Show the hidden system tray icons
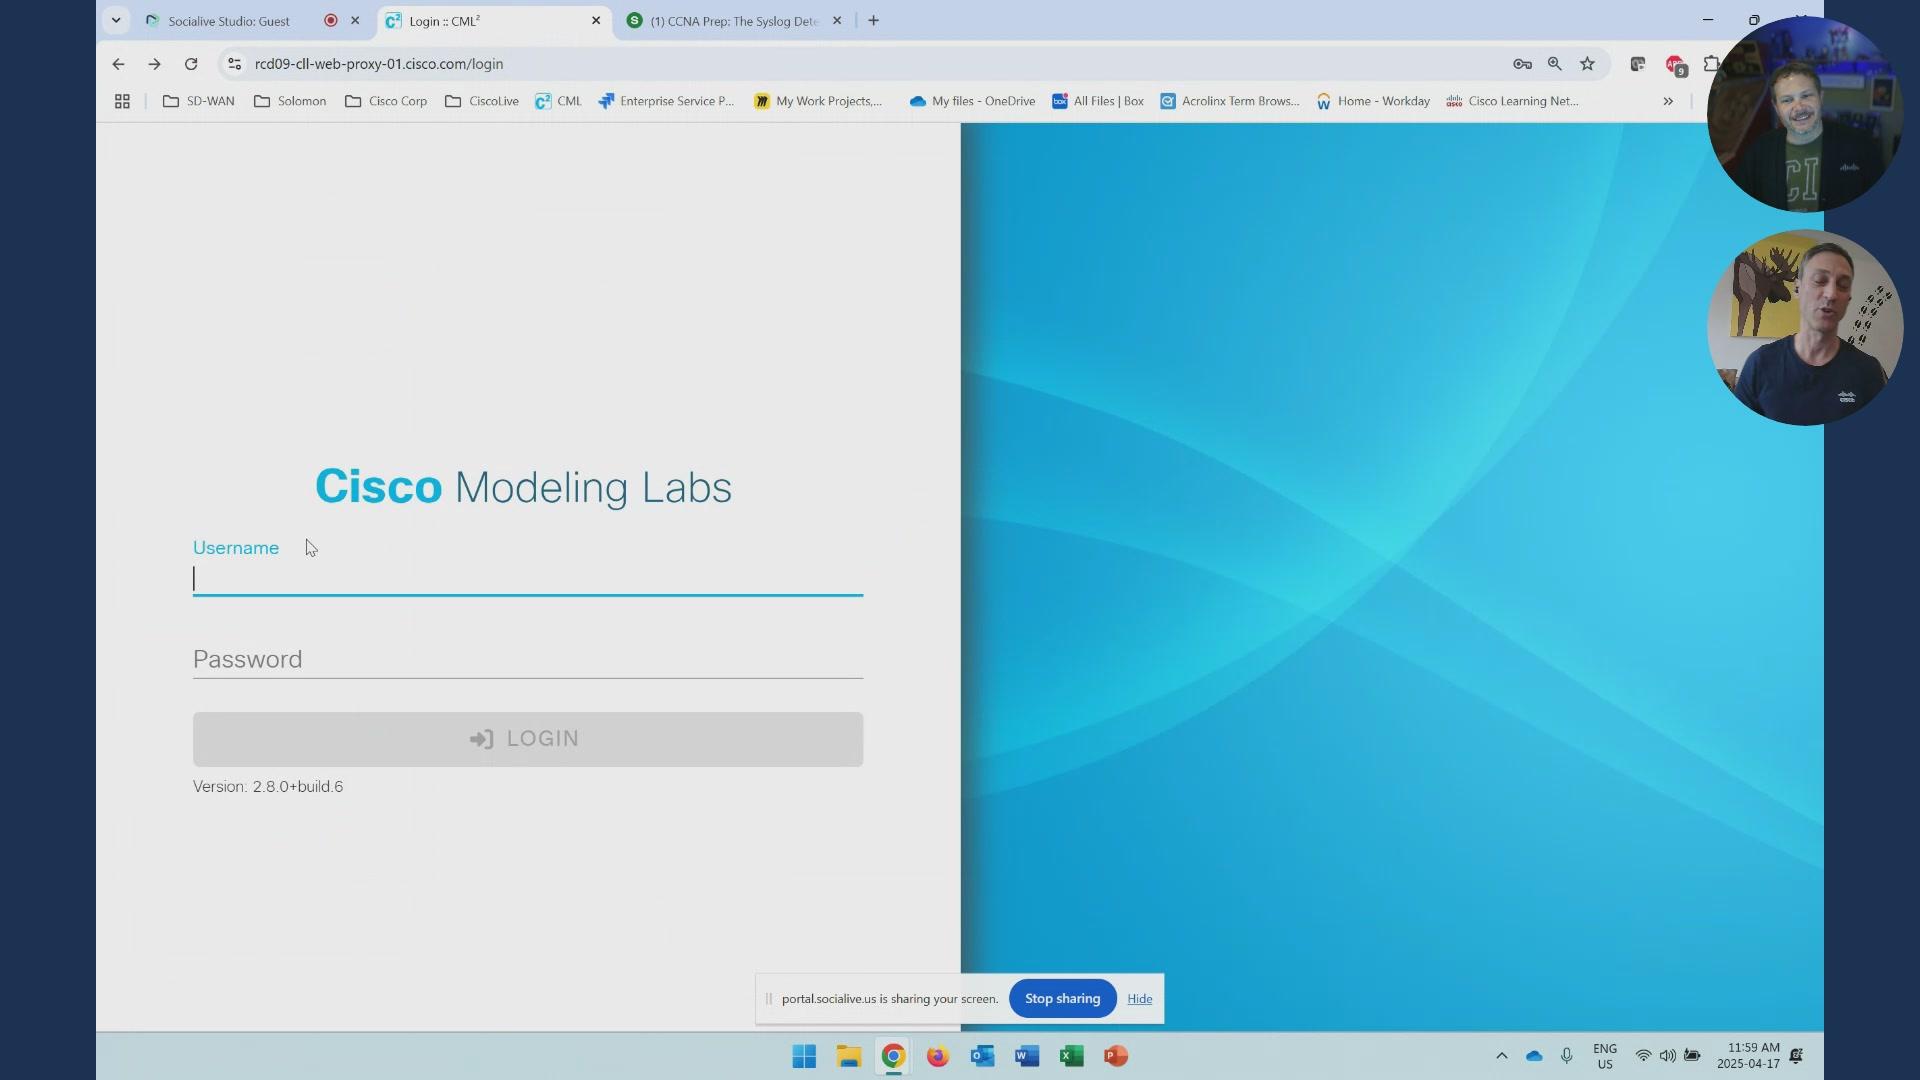This screenshot has width=1920, height=1080. [x=1501, y=1056]
